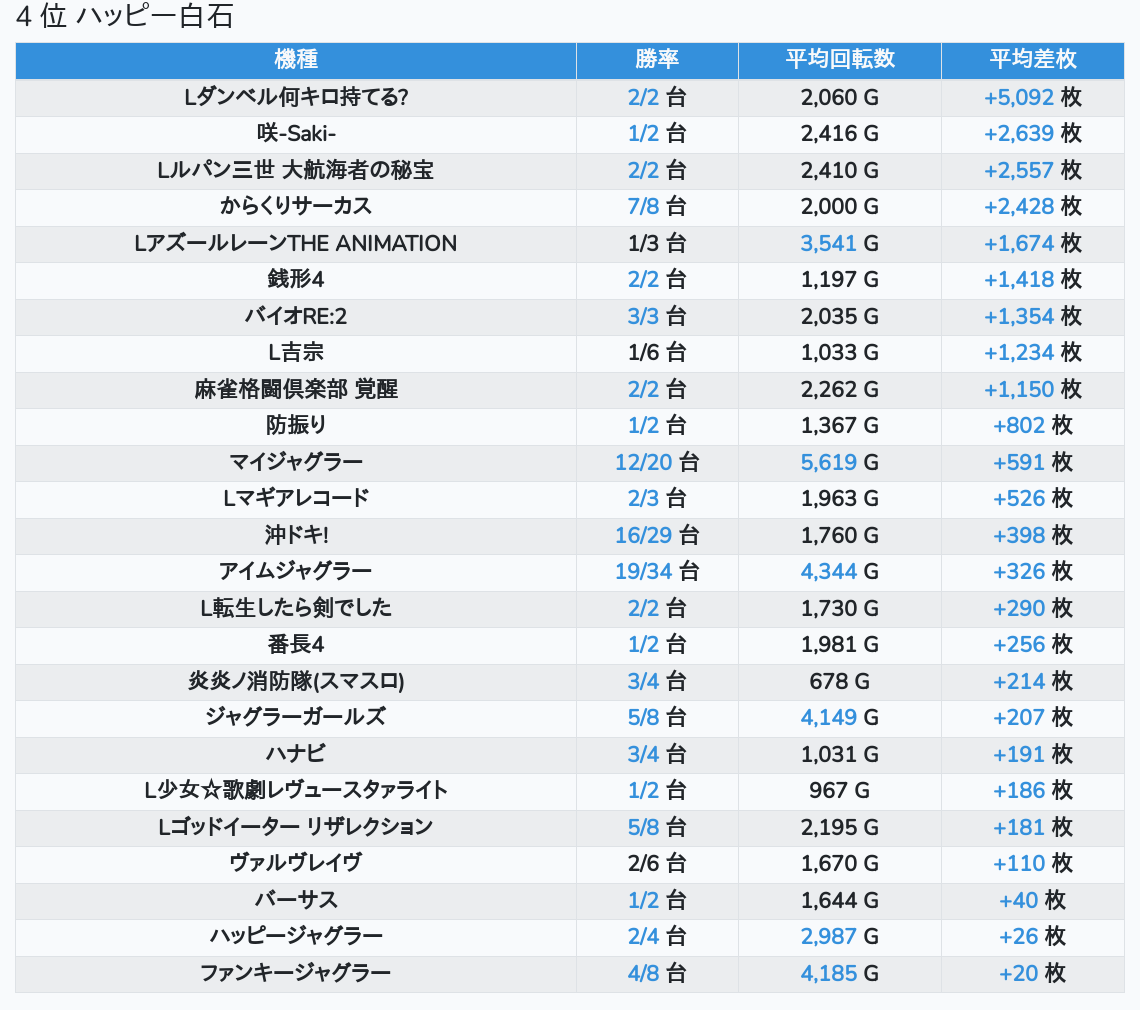Select the ハナビ machine name
The height and width of the screenshot is (1010, 1140).
[x=296, y=754]
